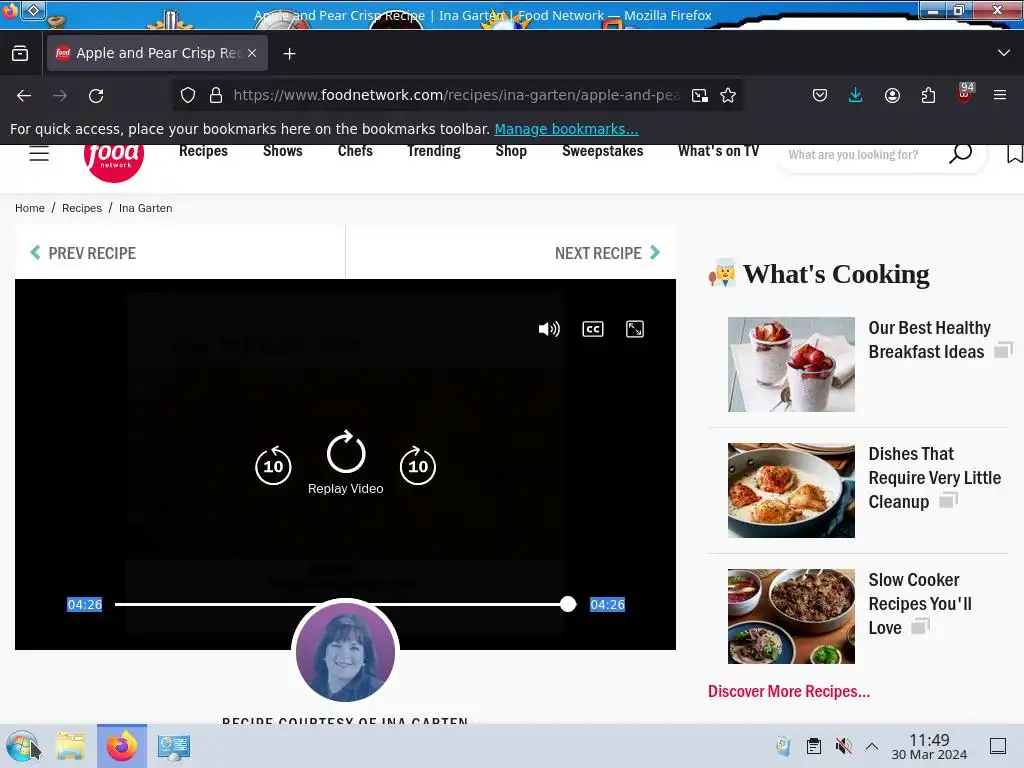Open Dishes That Require Very Little Cleanup link
The height and width of the screenshot is (768, 1024).
(935, 477)
